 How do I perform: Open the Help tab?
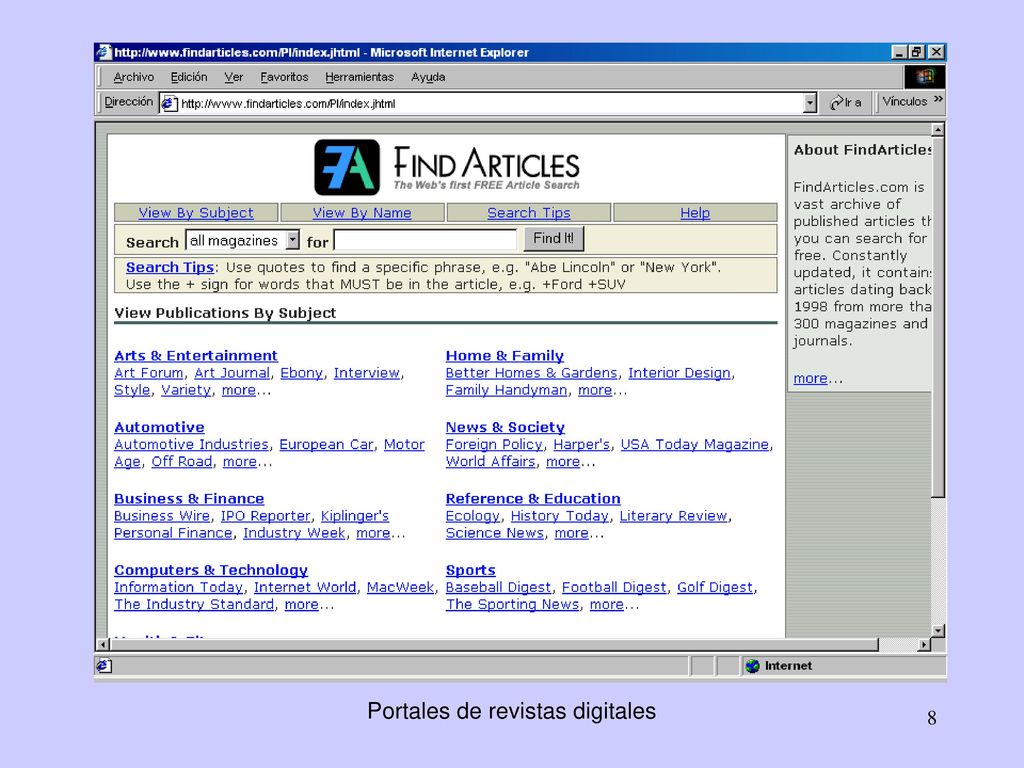[695, 213]
